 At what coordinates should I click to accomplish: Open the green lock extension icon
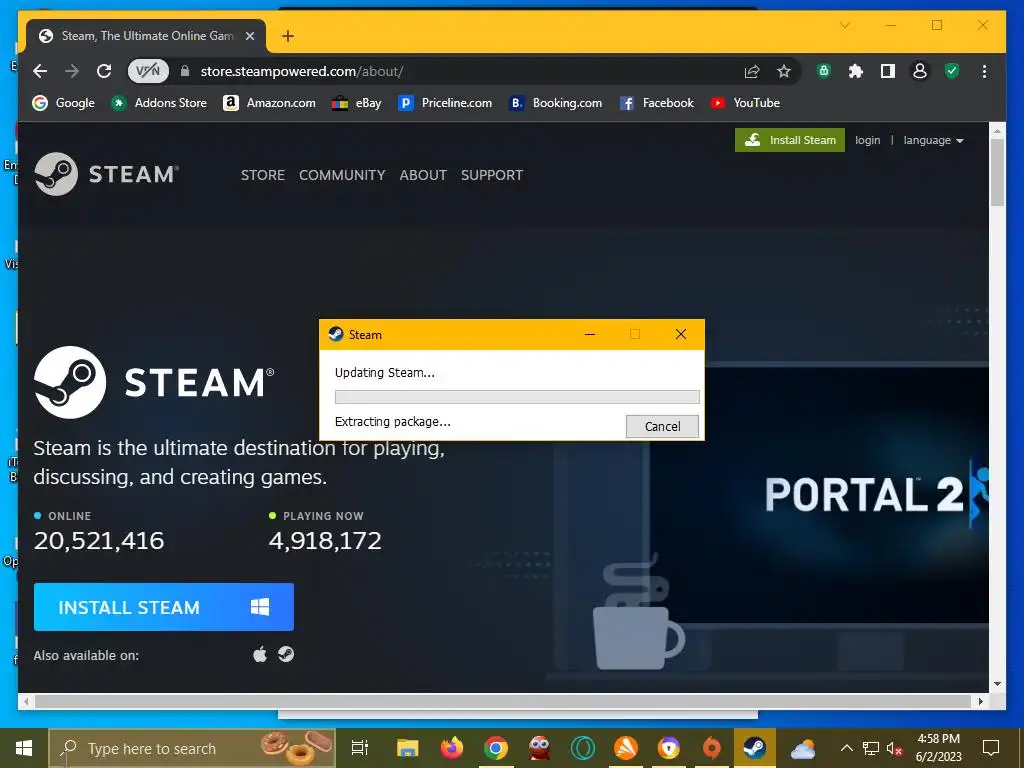click(824, 71)
